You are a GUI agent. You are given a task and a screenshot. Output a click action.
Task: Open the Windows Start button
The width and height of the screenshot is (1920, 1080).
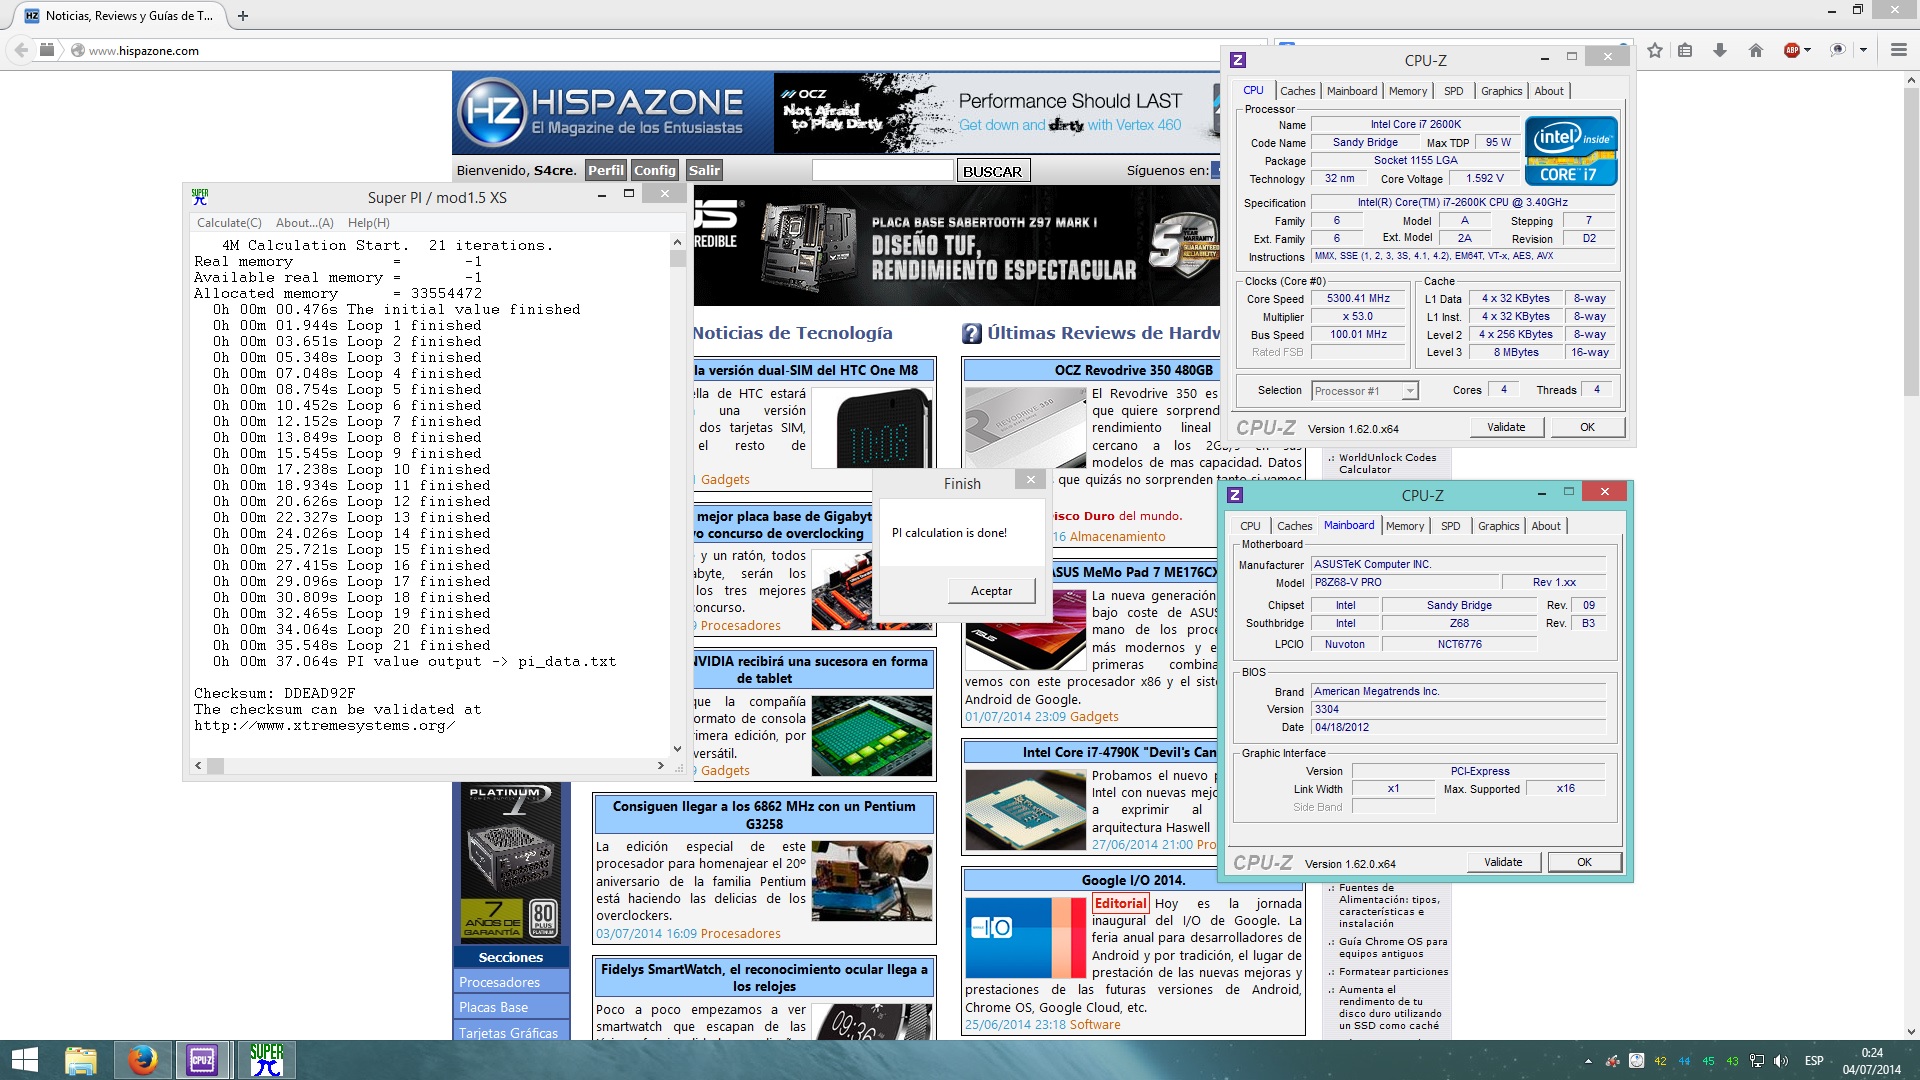pyautogui.click(x=24, y=1060)
